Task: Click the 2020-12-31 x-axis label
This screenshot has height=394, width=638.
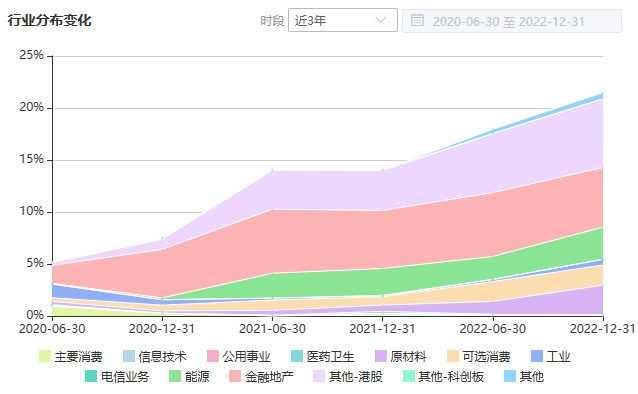Action: pos(162,328)
